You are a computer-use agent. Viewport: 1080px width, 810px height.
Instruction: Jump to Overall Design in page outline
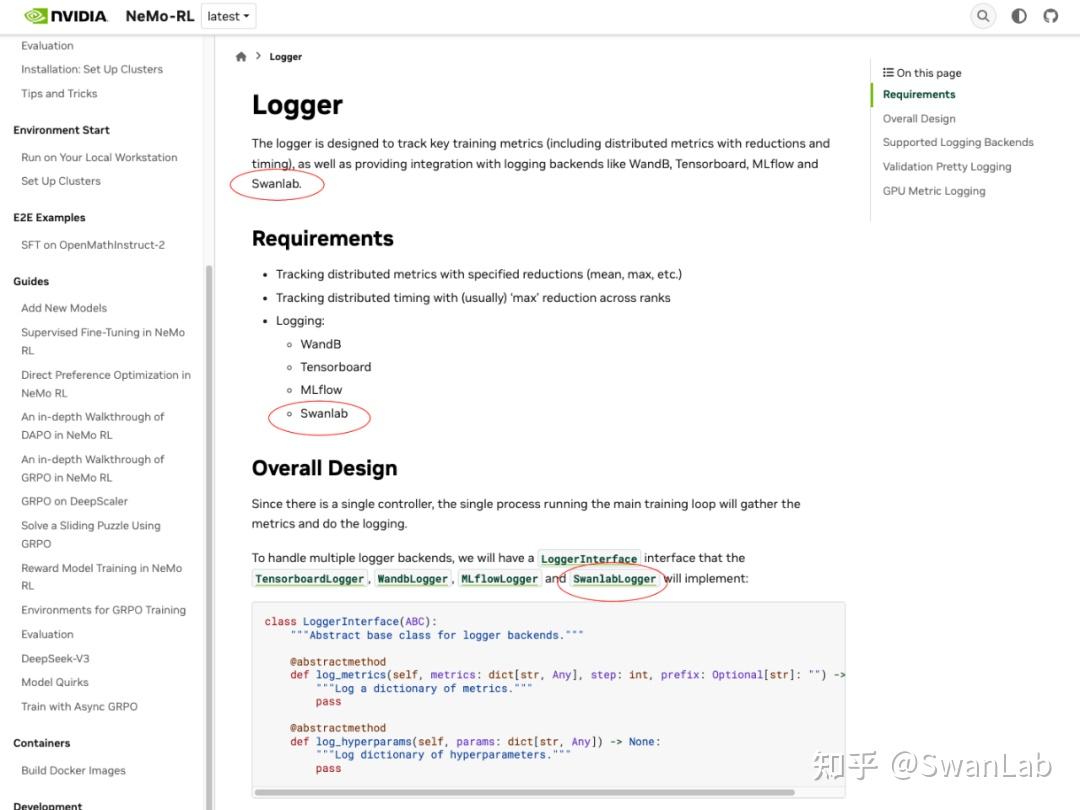pyautogui.click(x=919, y=118)
